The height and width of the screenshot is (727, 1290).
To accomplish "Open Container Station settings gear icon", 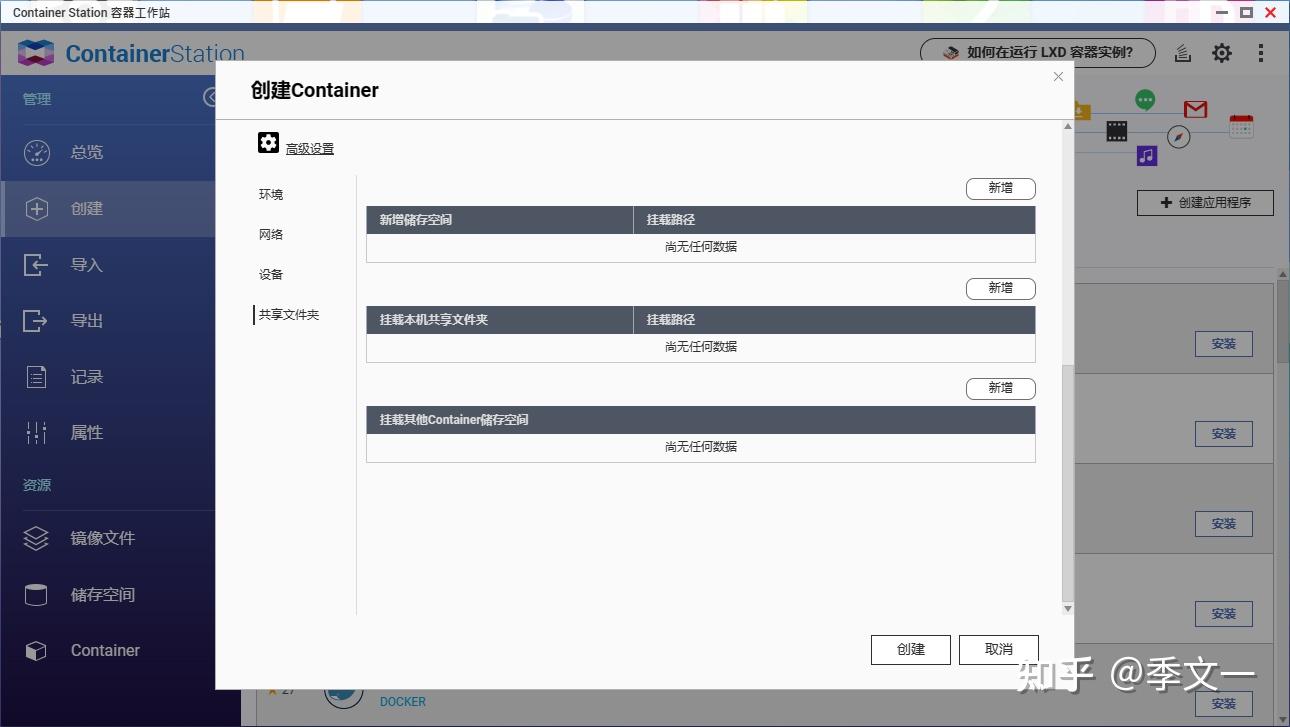I will pyautogui.click(x=1221, y=53).
